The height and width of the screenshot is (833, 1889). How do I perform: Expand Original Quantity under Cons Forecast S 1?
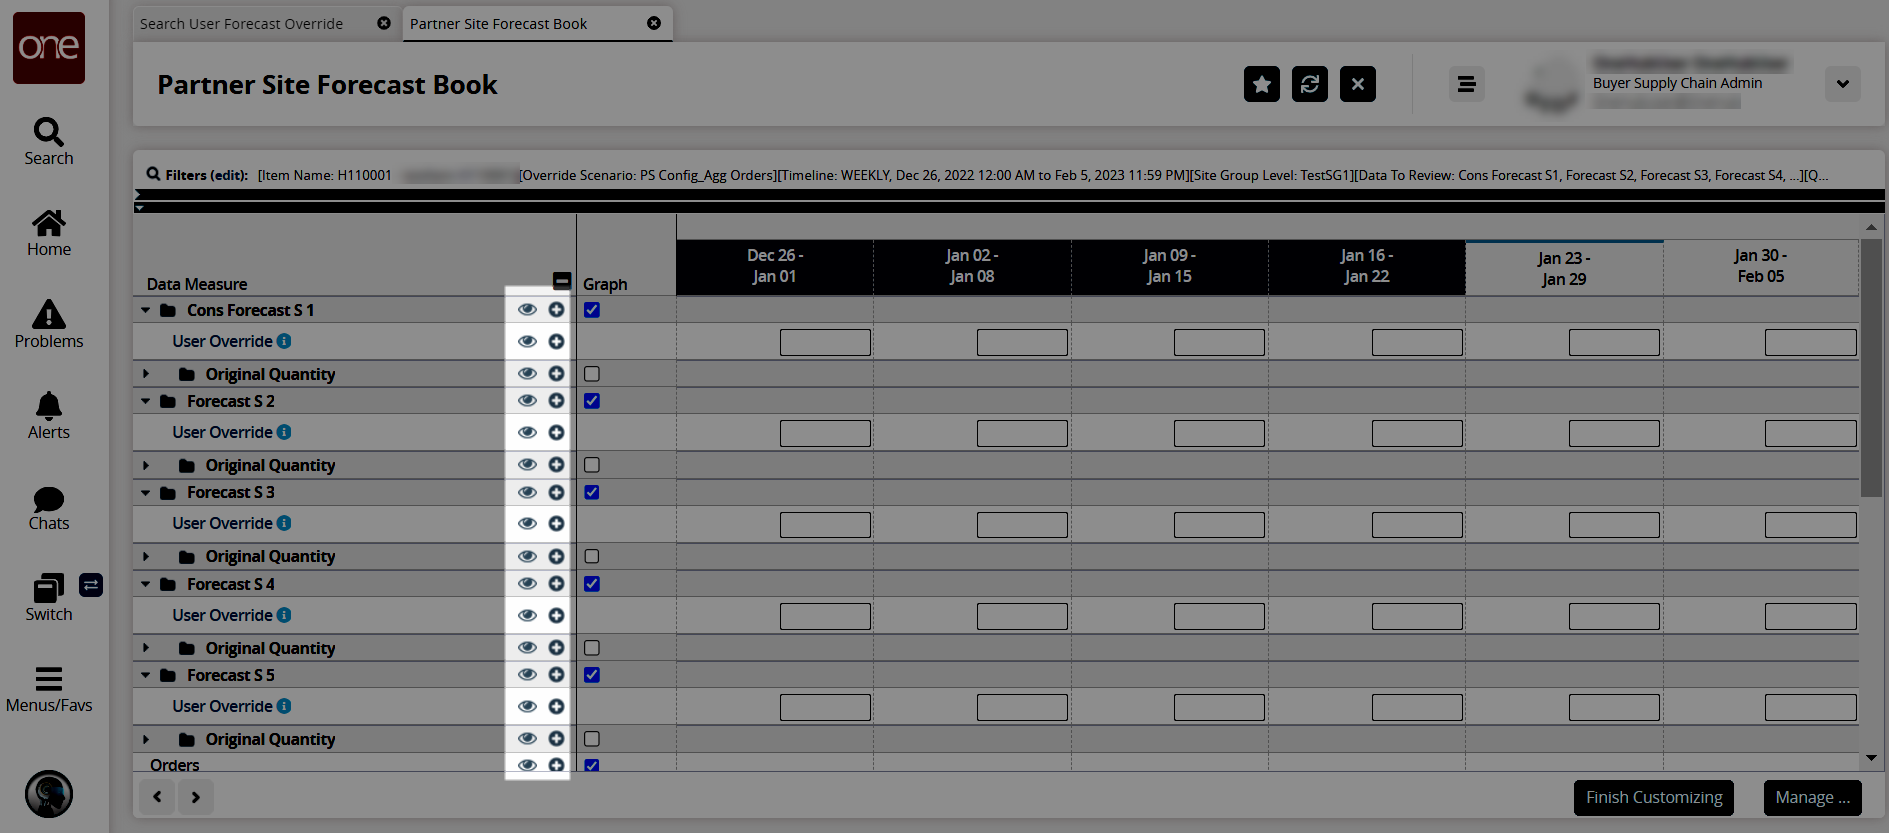pos(146,374)
